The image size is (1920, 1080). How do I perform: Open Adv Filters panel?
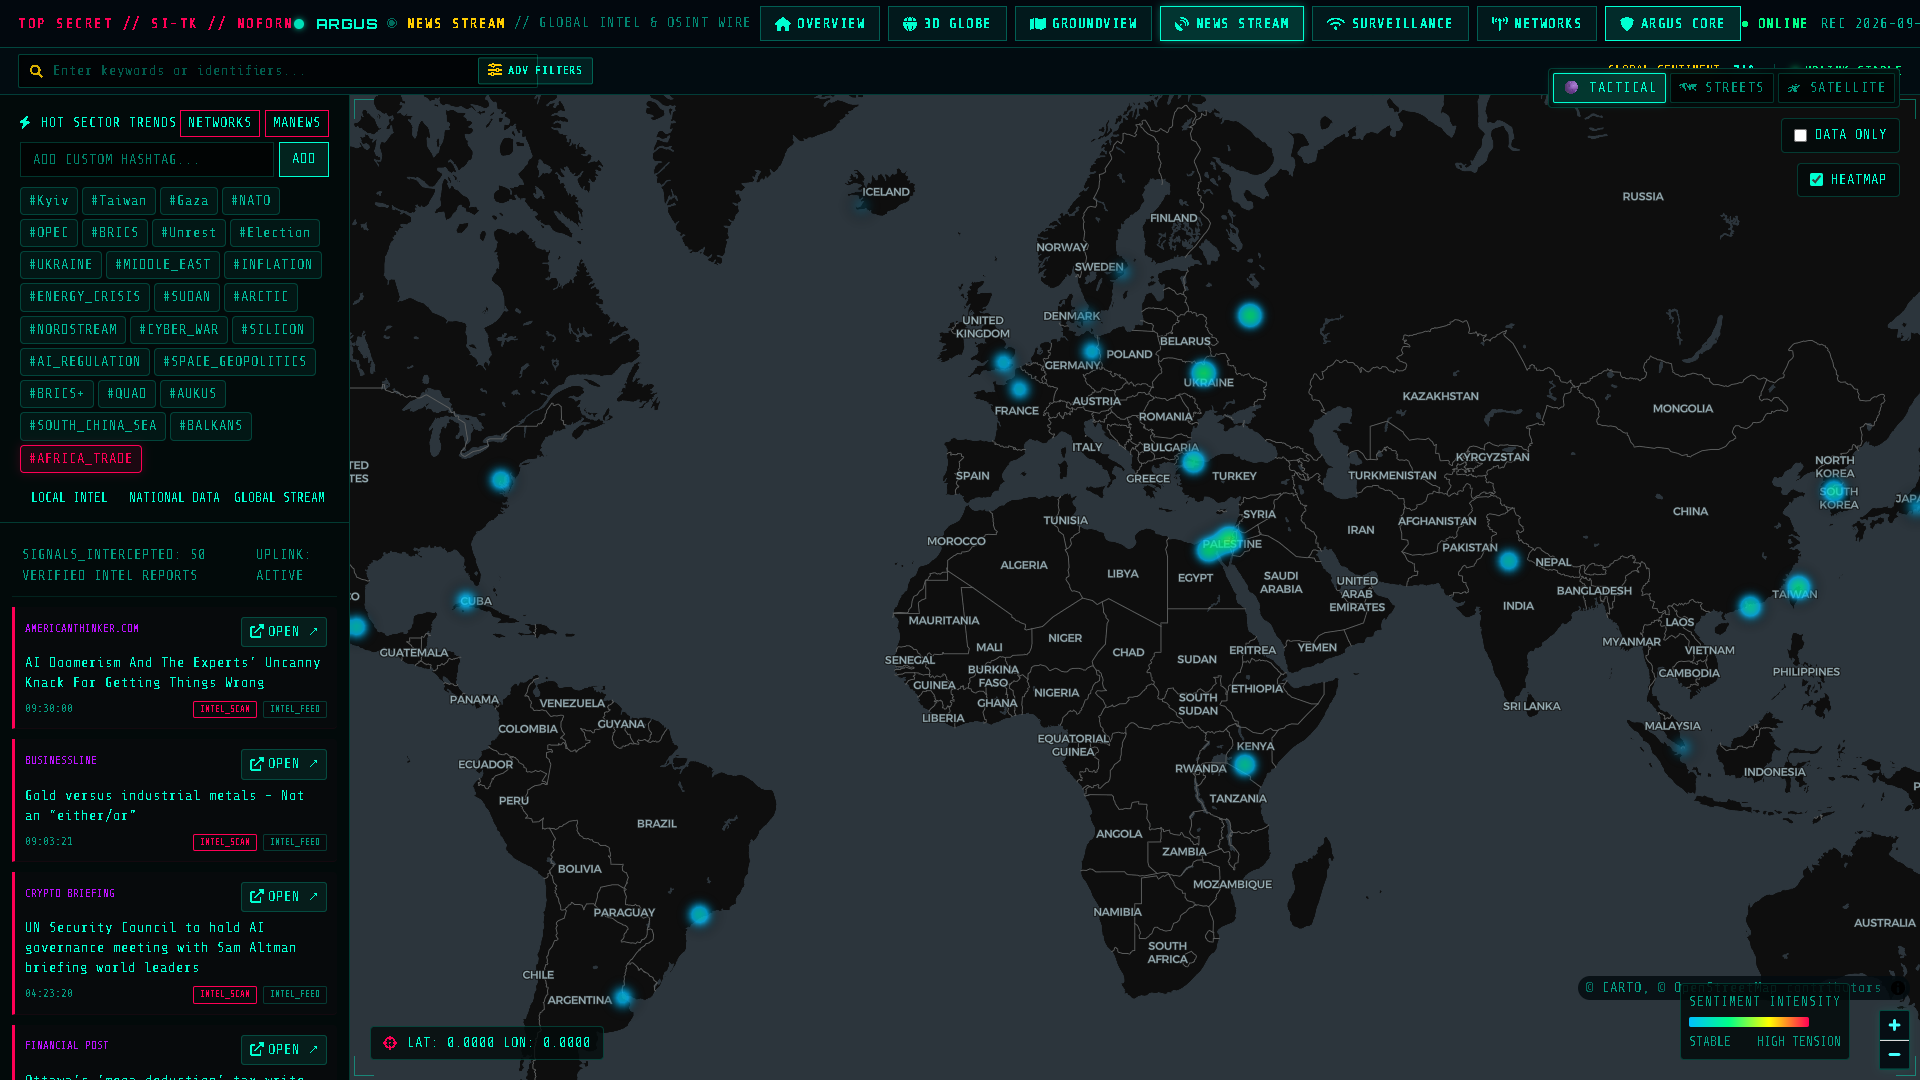click(x=535, y=71)
